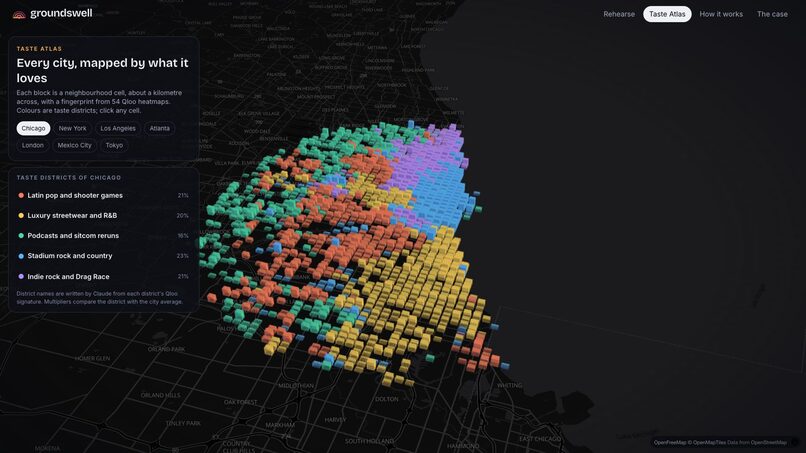Screen dimensions: 806x453
Task: Open The case page
Action: click(772, 14)
